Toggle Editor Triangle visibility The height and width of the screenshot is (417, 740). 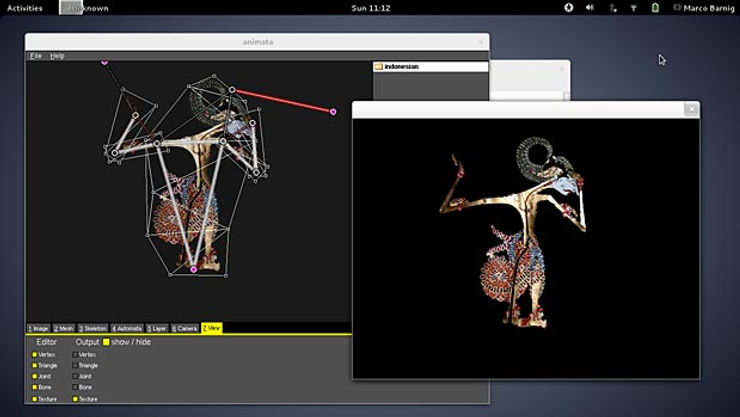pyautogui.click(x=34, y=365)
